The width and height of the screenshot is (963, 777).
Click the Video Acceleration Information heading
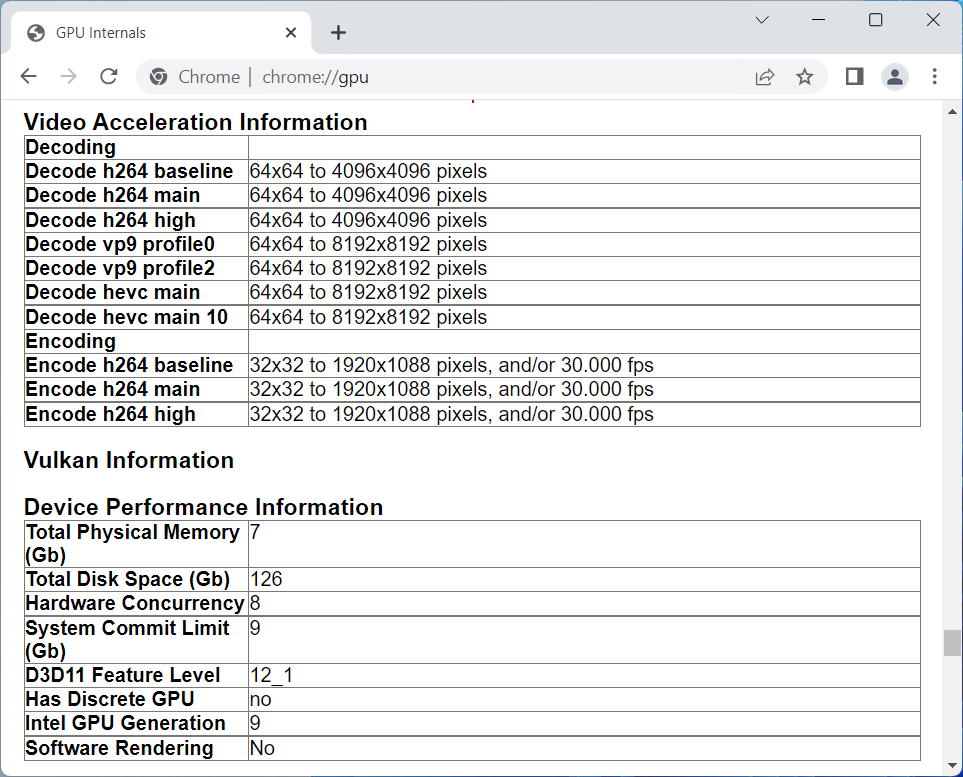pyautogui.click(x=195, y=122)
